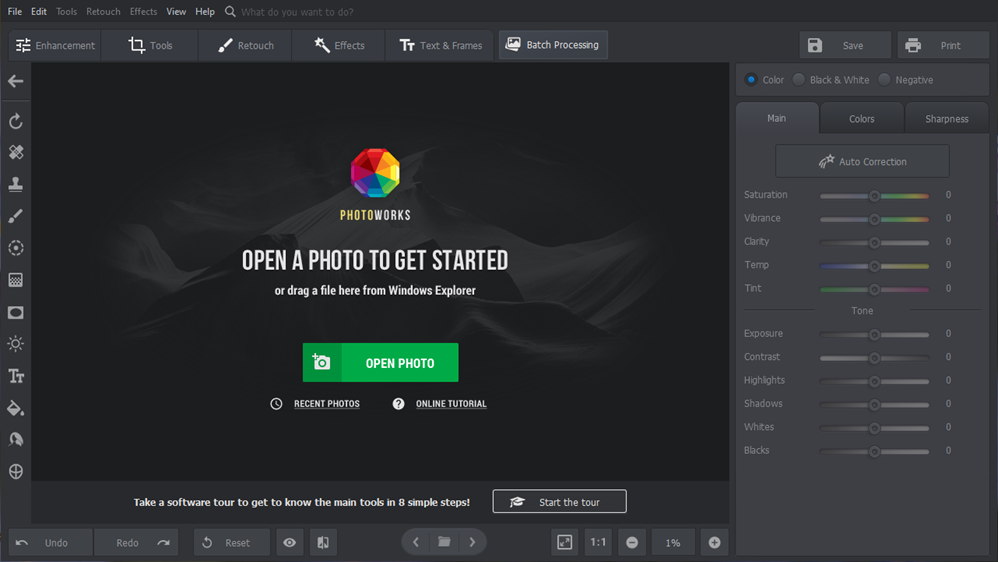Click the back arrow in left sidebar
Screen dimensions: 998x562
16,81
